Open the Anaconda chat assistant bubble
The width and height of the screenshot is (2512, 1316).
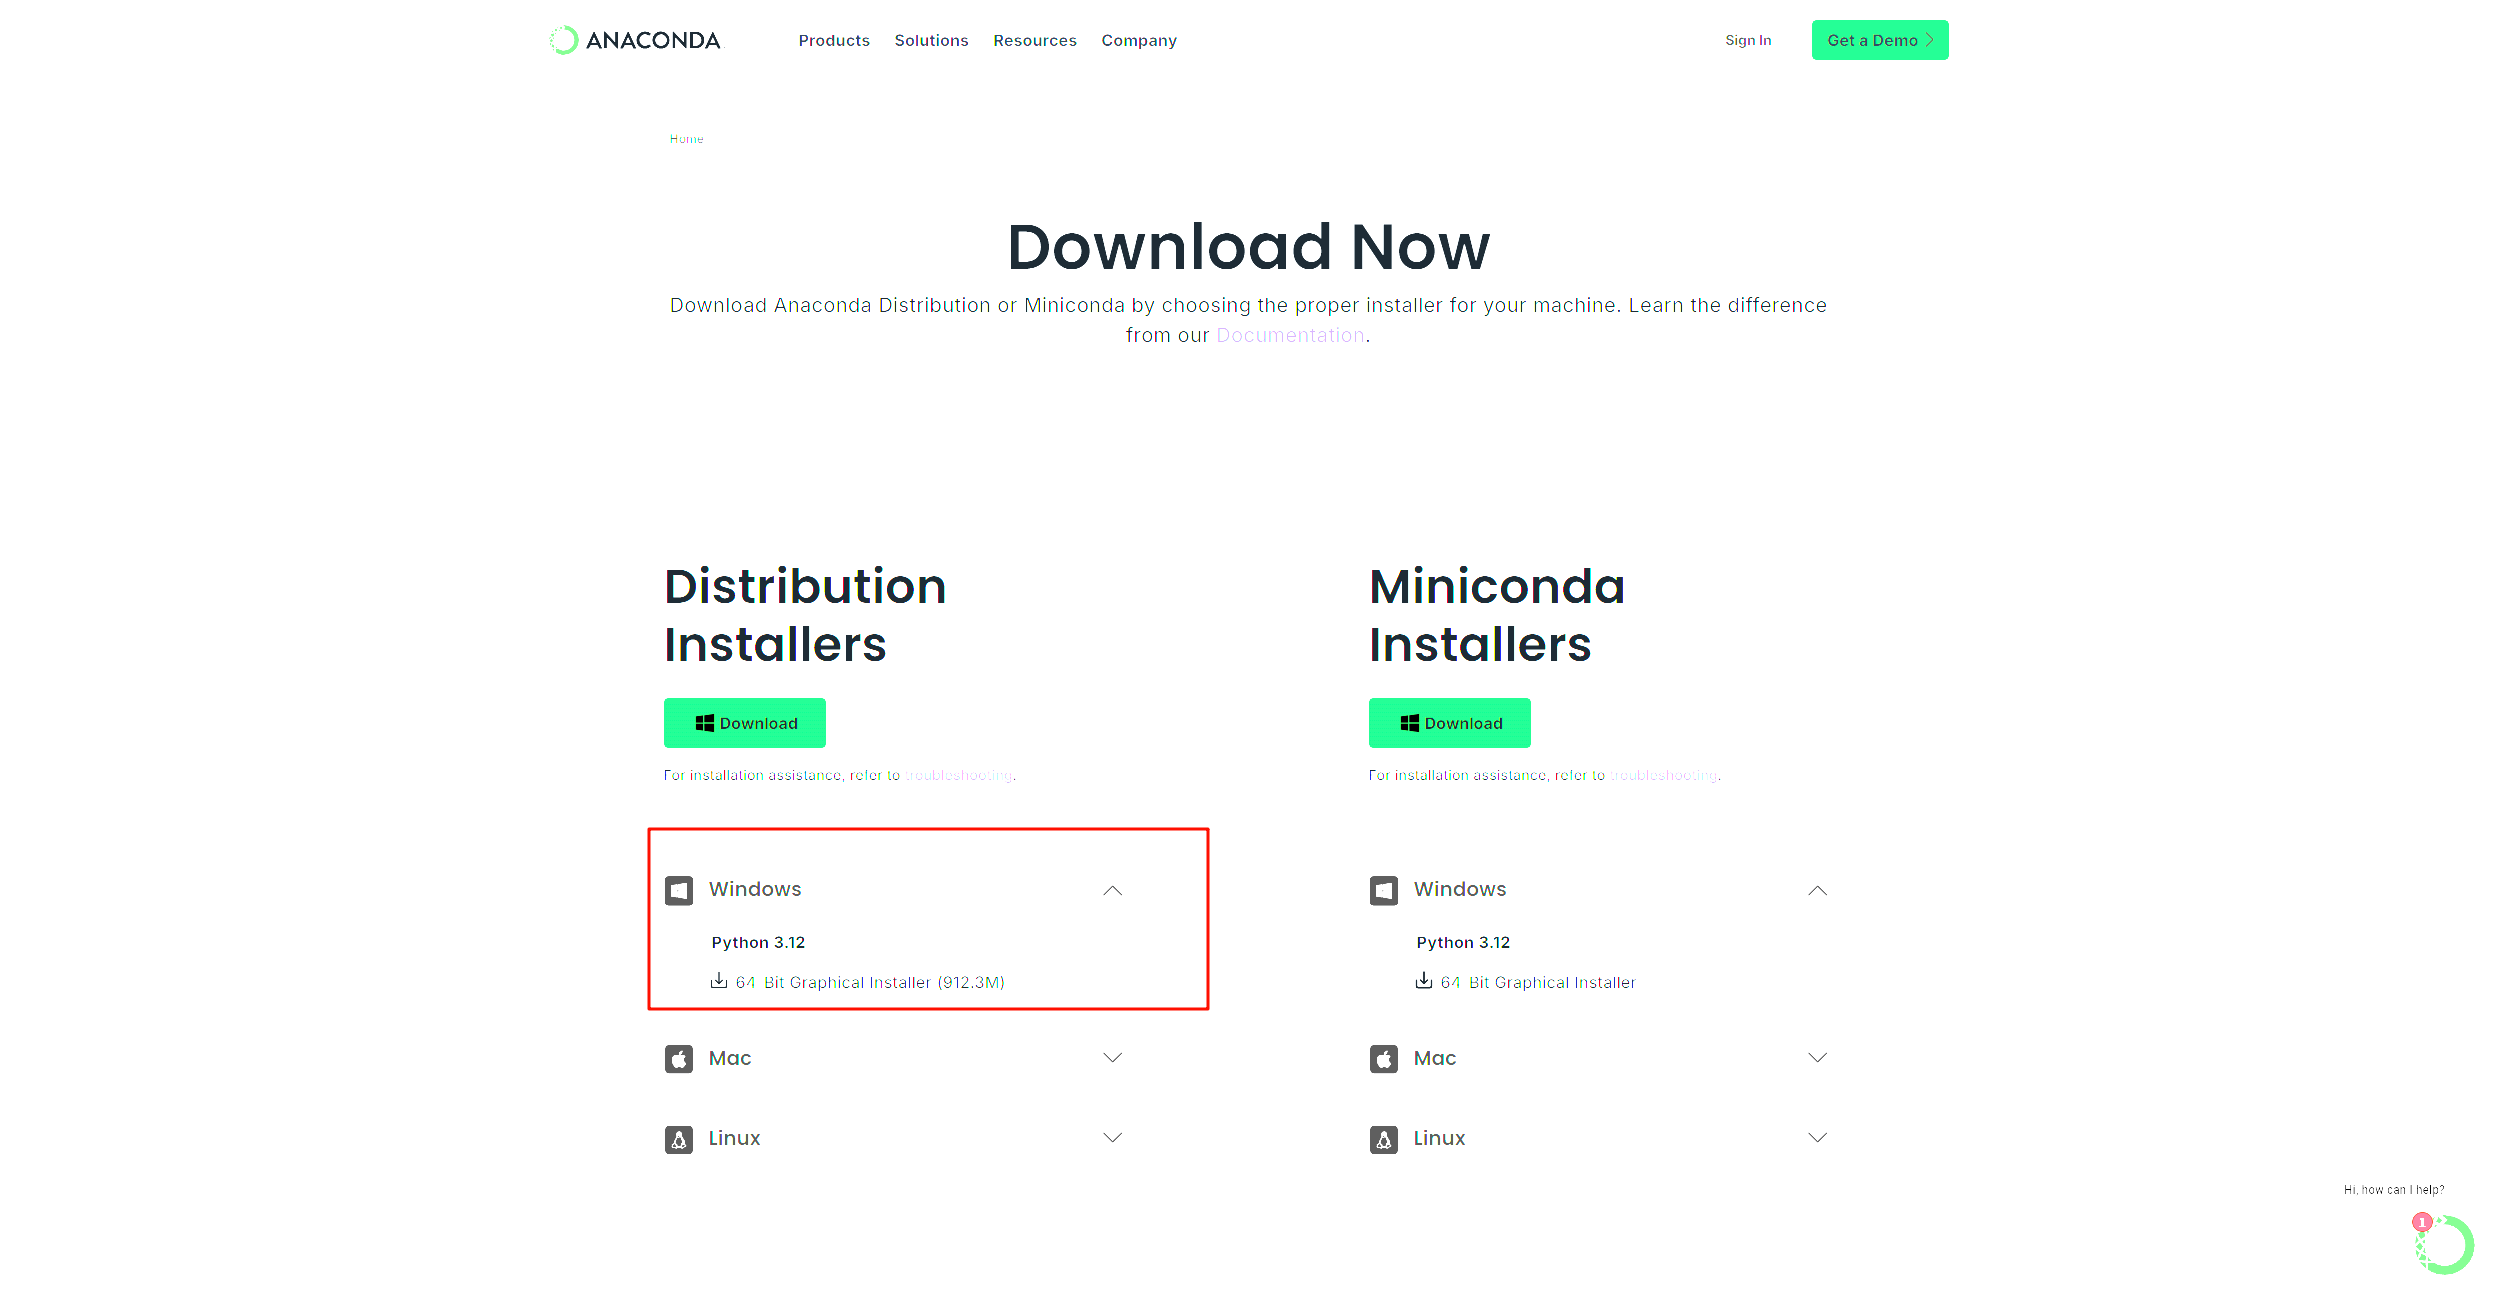[x=2444, y=1245]
